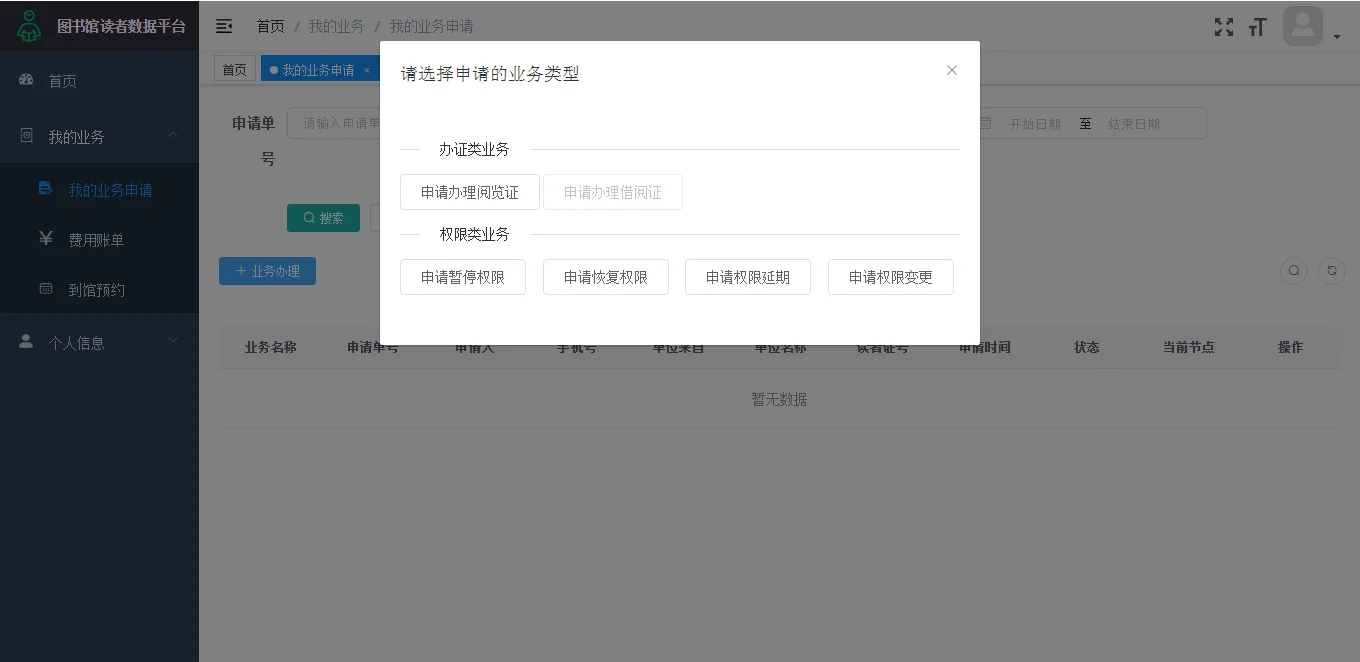Click the blue 业务办理 button
This screenshot has height=662, width=1360.
267,271
